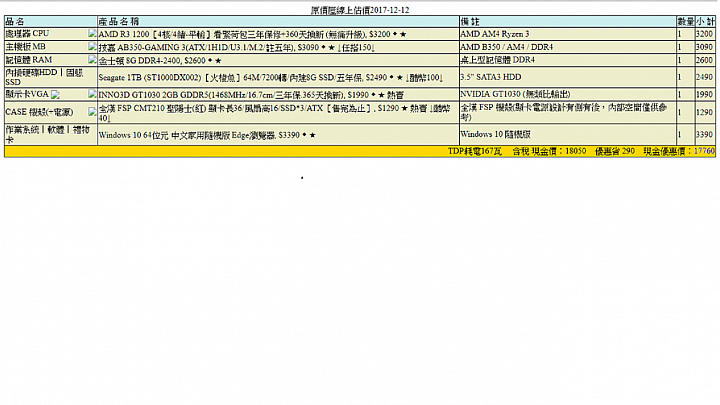Click the Seagate 1TB (ST1000DX002) product description
The width and height of the screenshot is (720, 405).
click(271, 78)
